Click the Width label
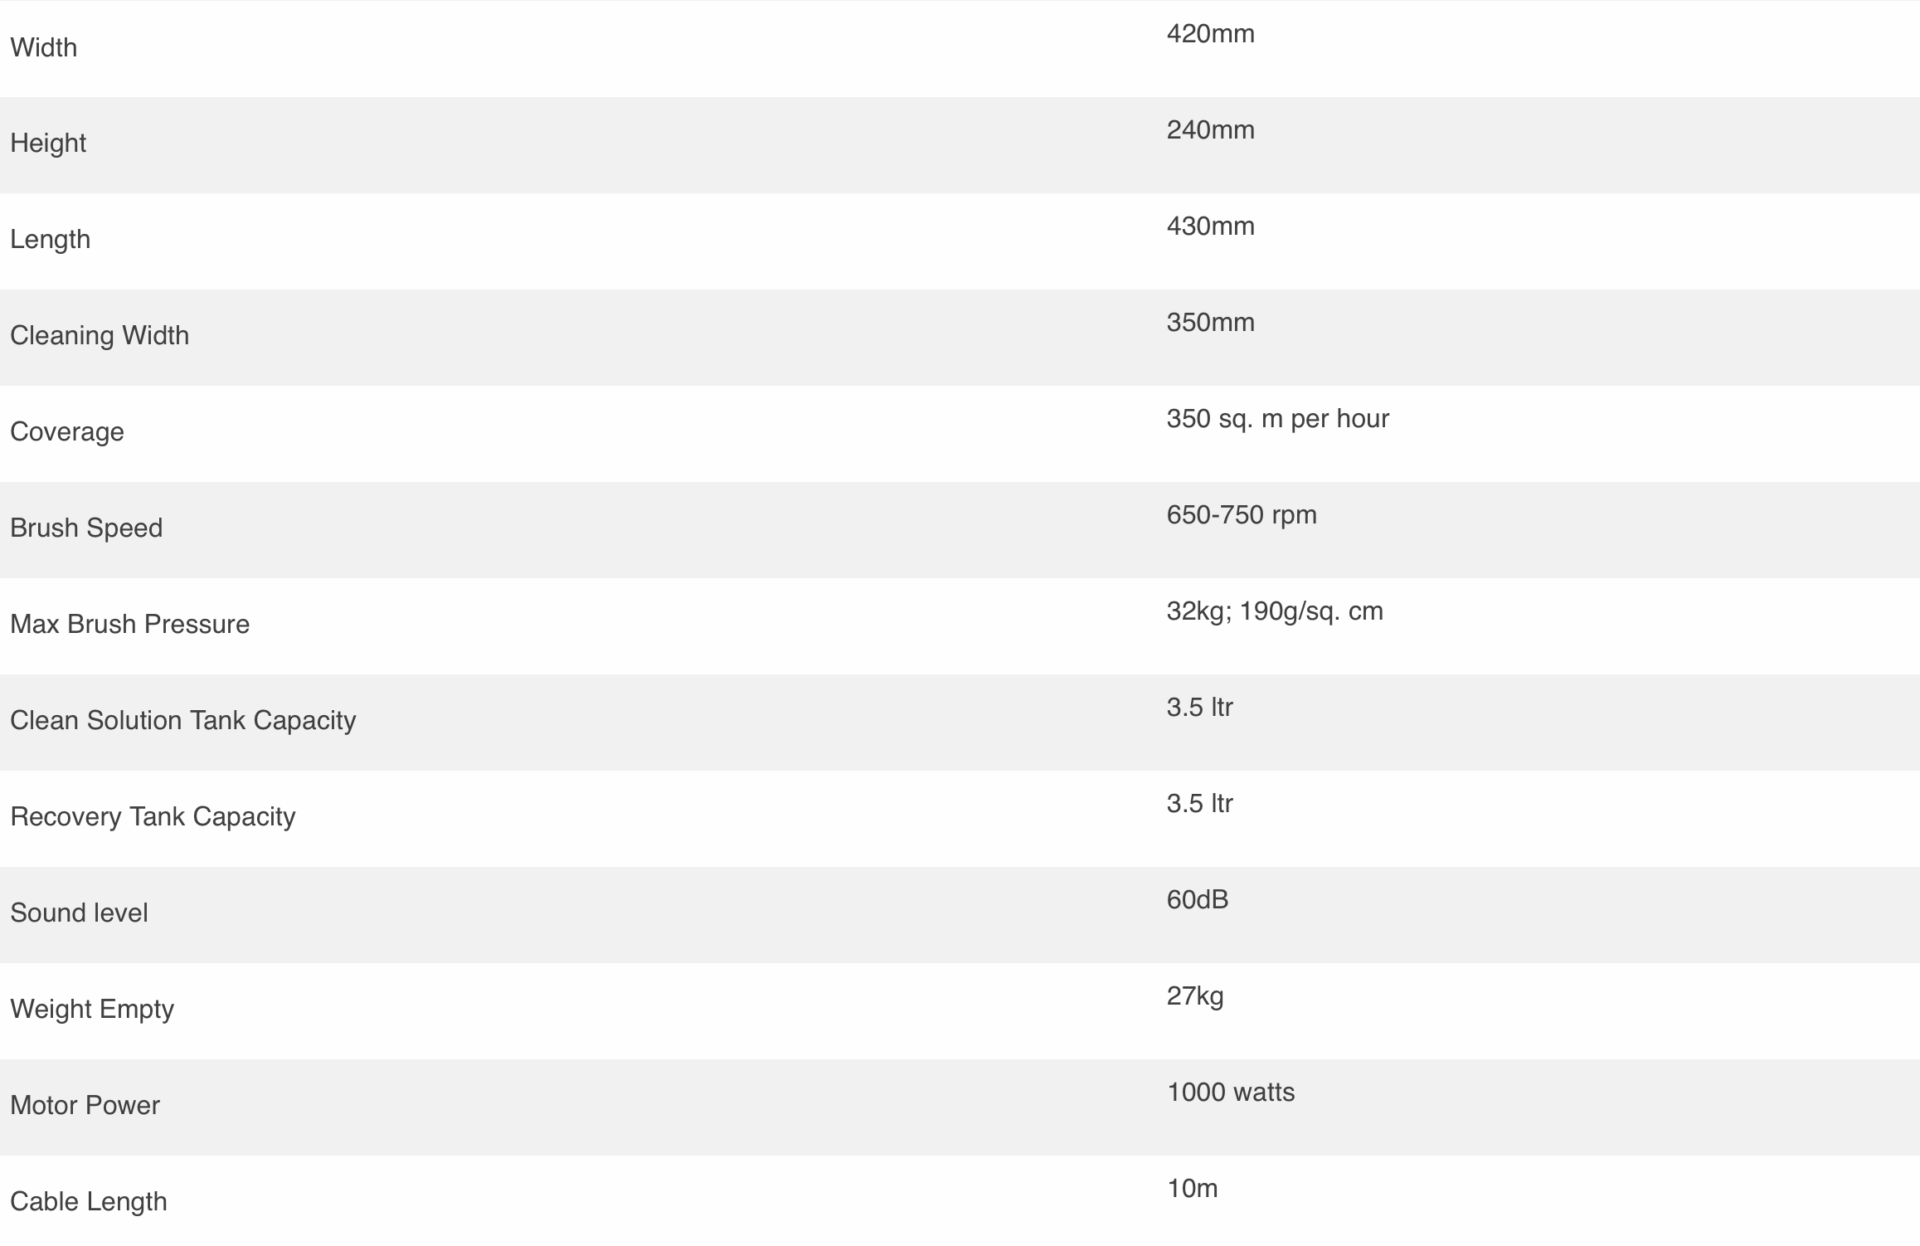Image resolution: width=1920 pixels, height=1246 pixels. point(43,47)
